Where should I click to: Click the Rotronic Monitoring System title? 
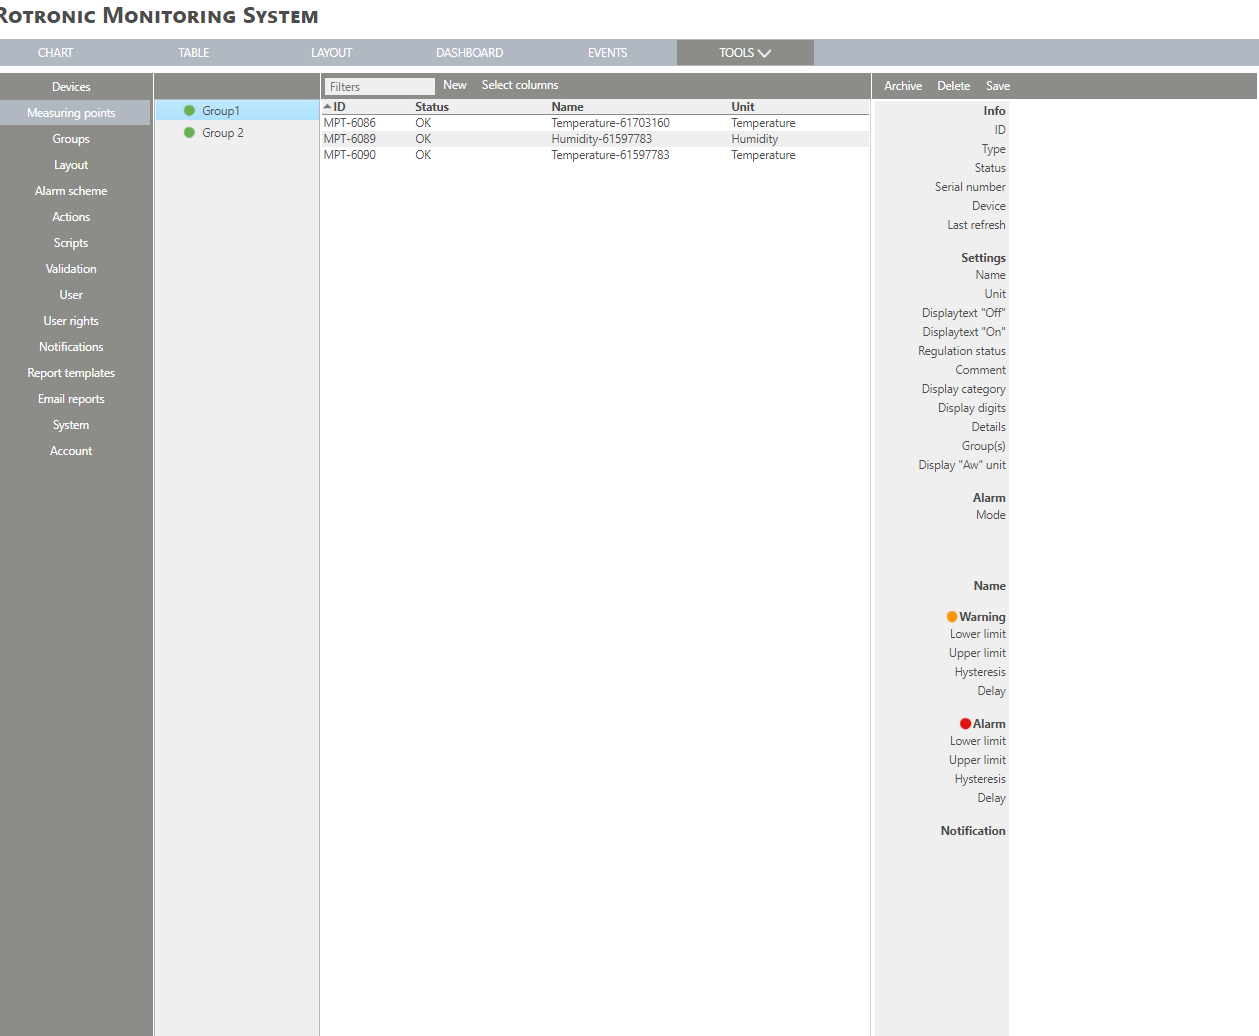[x=158, y=16]
